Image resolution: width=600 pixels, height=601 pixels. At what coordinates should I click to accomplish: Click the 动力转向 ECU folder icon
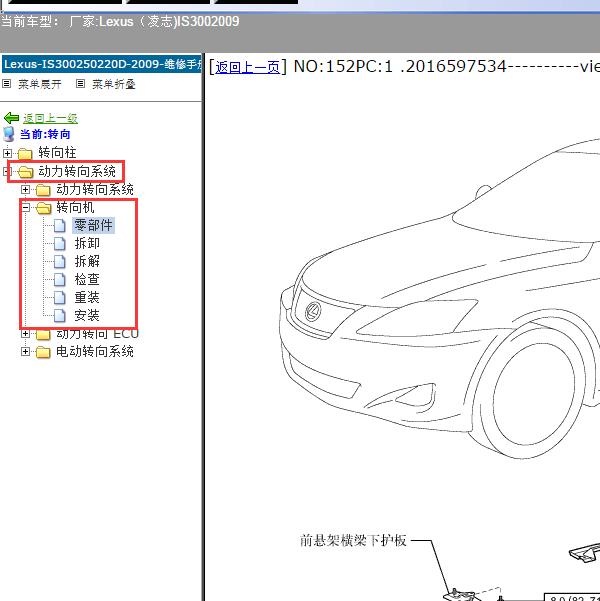pos(43,335)
